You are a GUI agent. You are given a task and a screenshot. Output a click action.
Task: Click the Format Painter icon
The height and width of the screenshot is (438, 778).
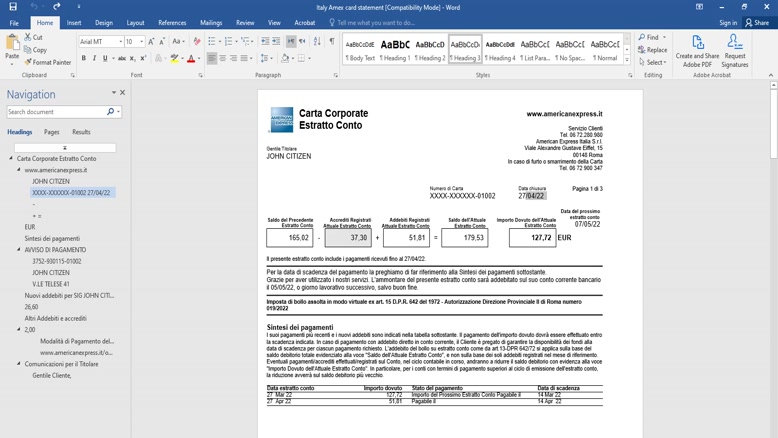[x=27, y=62]
